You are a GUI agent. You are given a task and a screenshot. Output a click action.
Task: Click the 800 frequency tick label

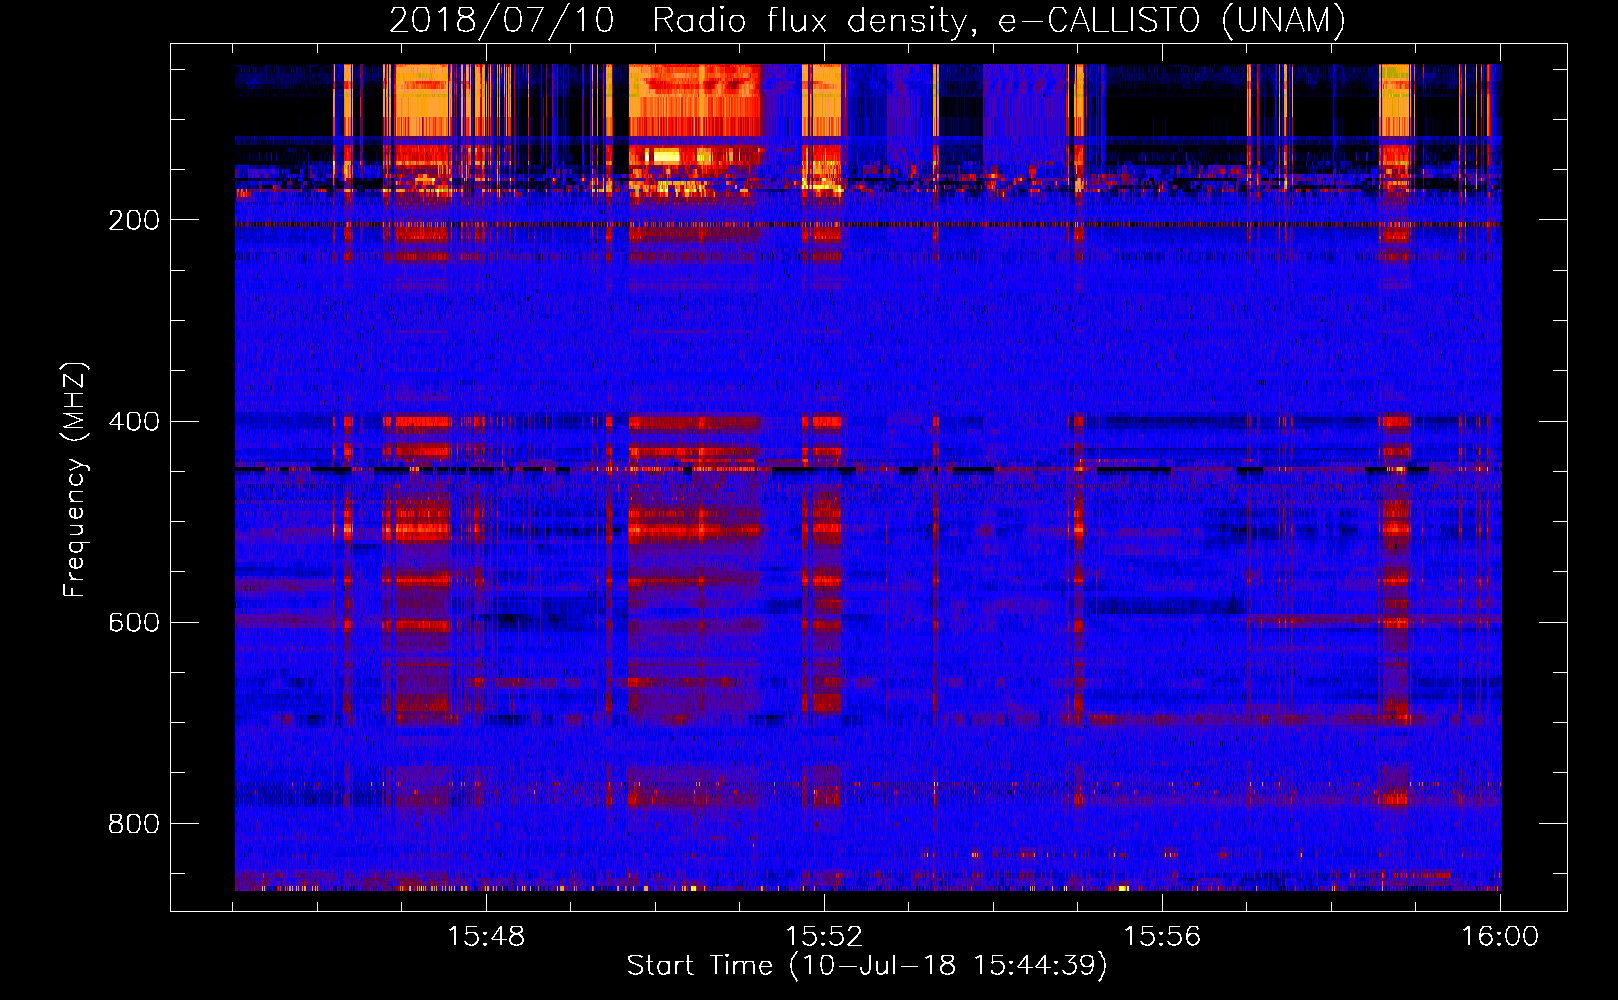click(x=134, y=824)
